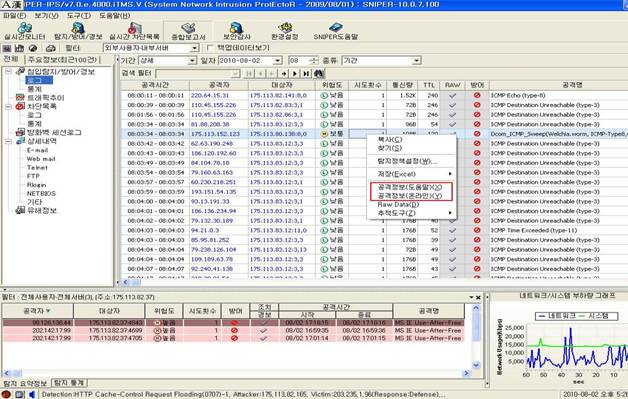
Task: Click the skip-to-last navigation button
Action: 306,74
